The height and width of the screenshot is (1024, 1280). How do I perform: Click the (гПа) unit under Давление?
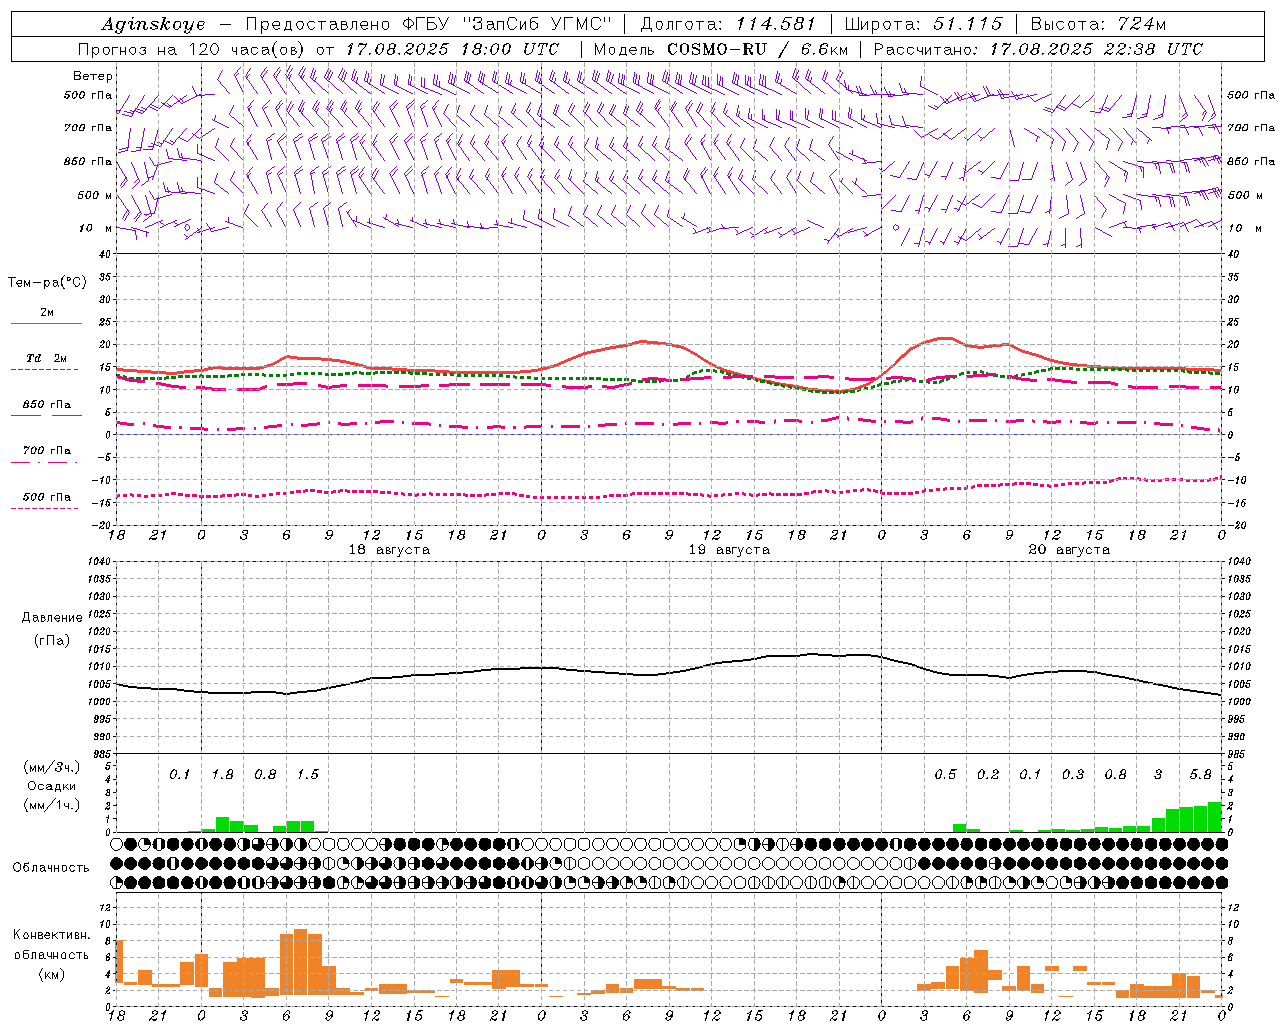point(52,640)
